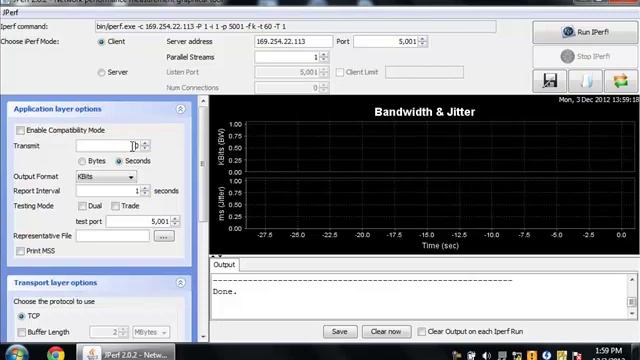This screenshot has height=360, width=640.
Task: Click the Run IPerf! button
Action: (x=585, y=32)
